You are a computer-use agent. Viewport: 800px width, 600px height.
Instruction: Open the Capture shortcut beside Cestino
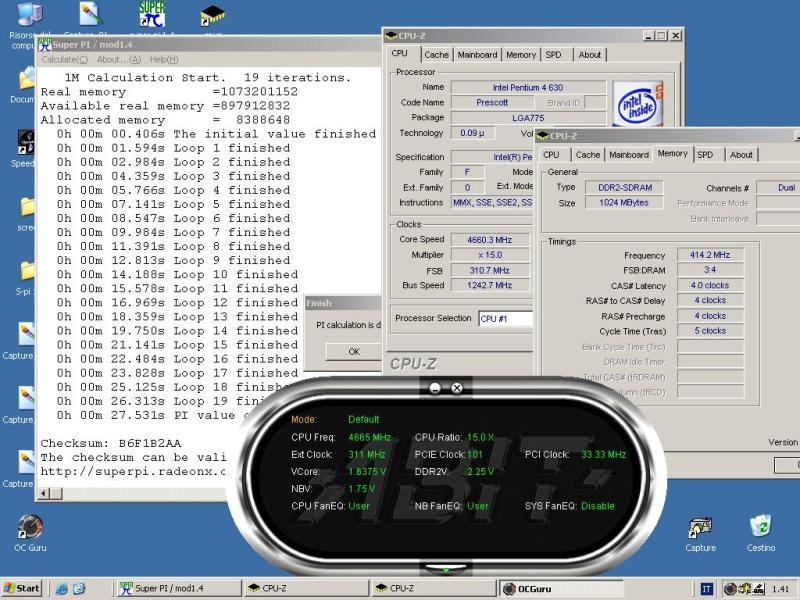(x=700, y=529)
